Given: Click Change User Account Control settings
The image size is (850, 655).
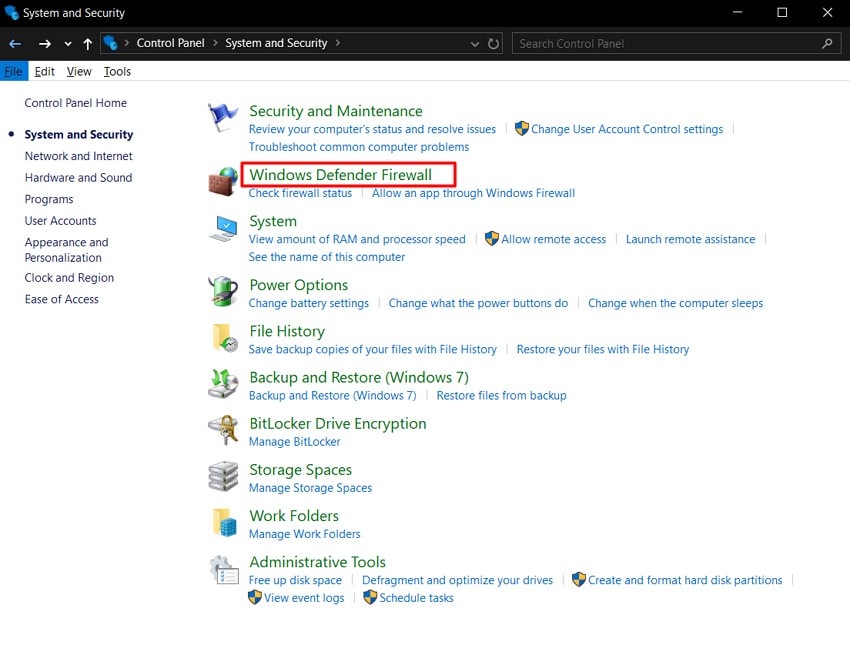Looking at the screenshot, I should pyautogui.click(x=627, y=129).
